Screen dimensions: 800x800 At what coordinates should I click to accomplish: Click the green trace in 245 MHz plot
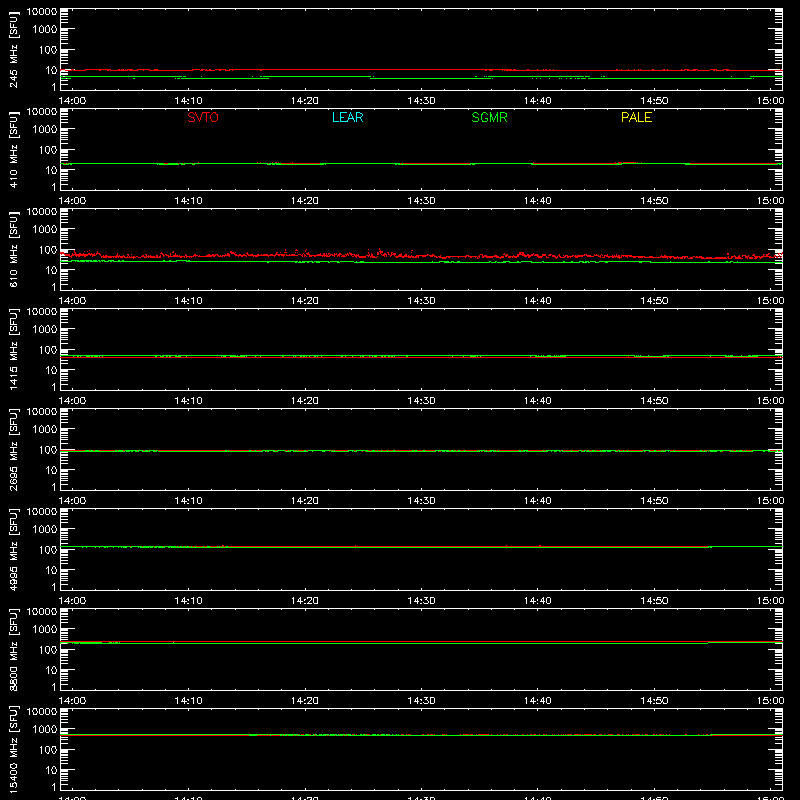point(421,78)
